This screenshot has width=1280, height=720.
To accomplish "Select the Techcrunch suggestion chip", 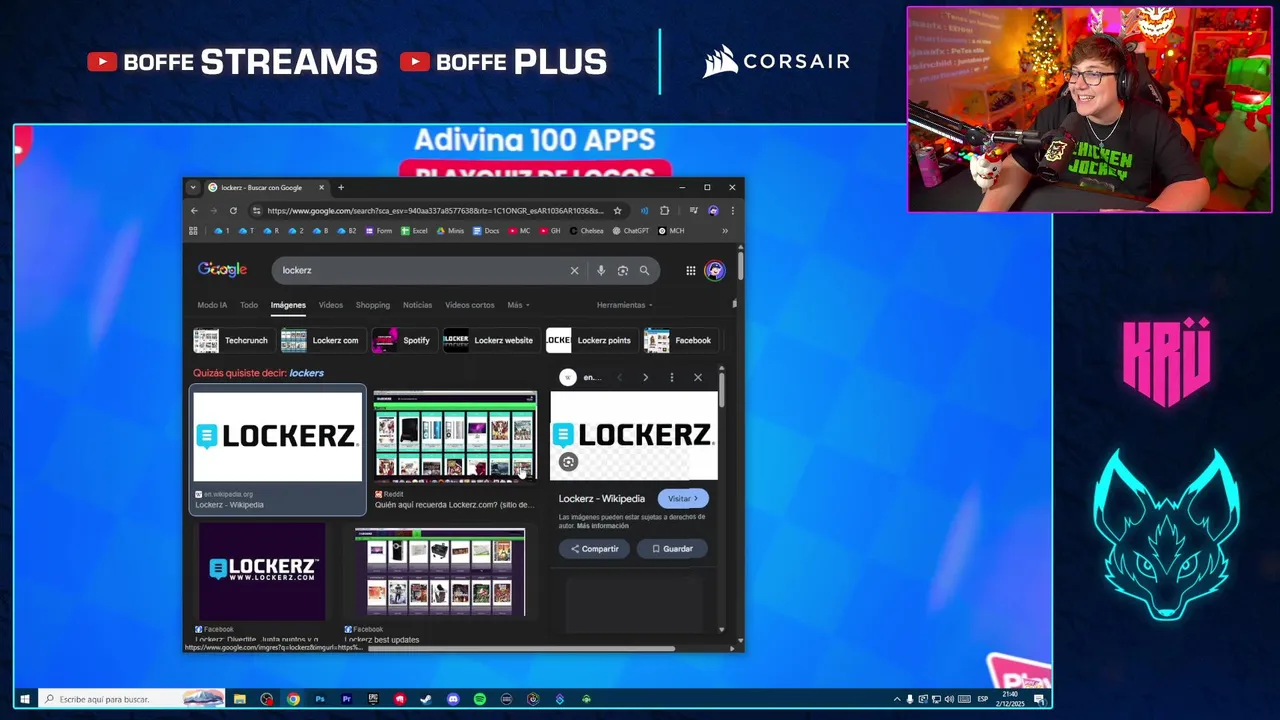I will pos(232,340).
